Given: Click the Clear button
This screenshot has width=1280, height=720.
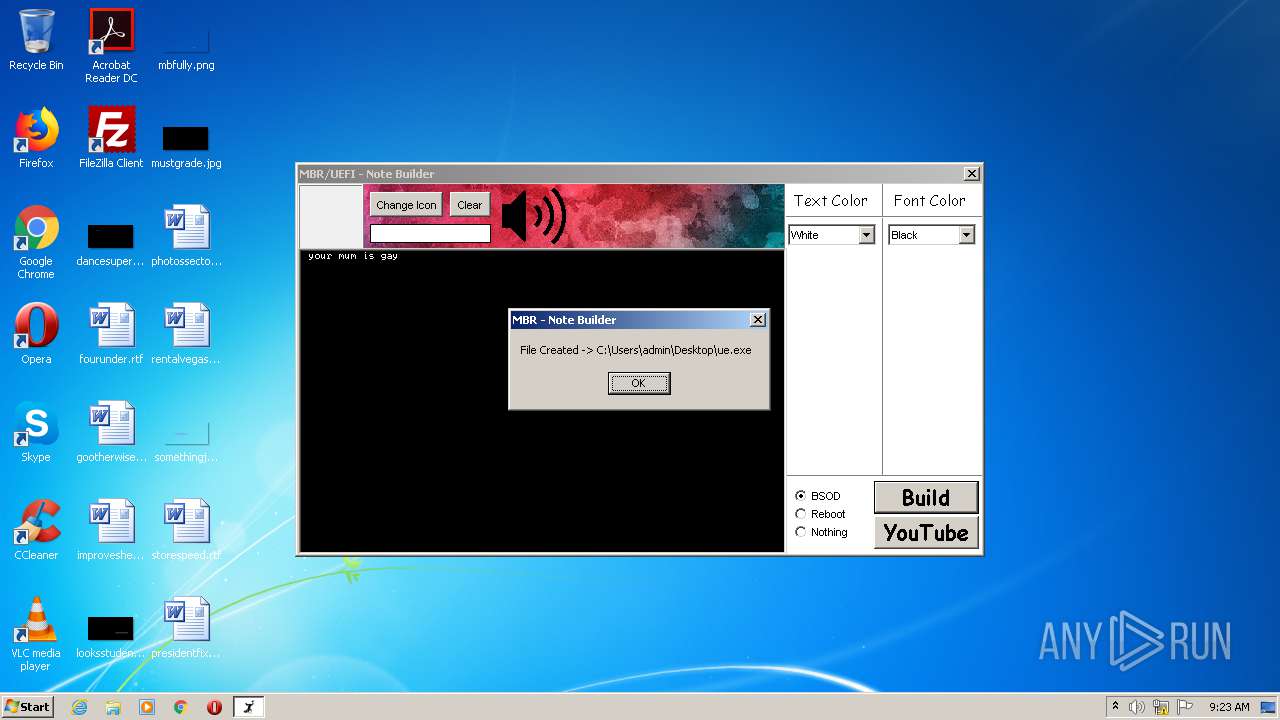Looking at the screenshot, I should click(x=470, y=205).
